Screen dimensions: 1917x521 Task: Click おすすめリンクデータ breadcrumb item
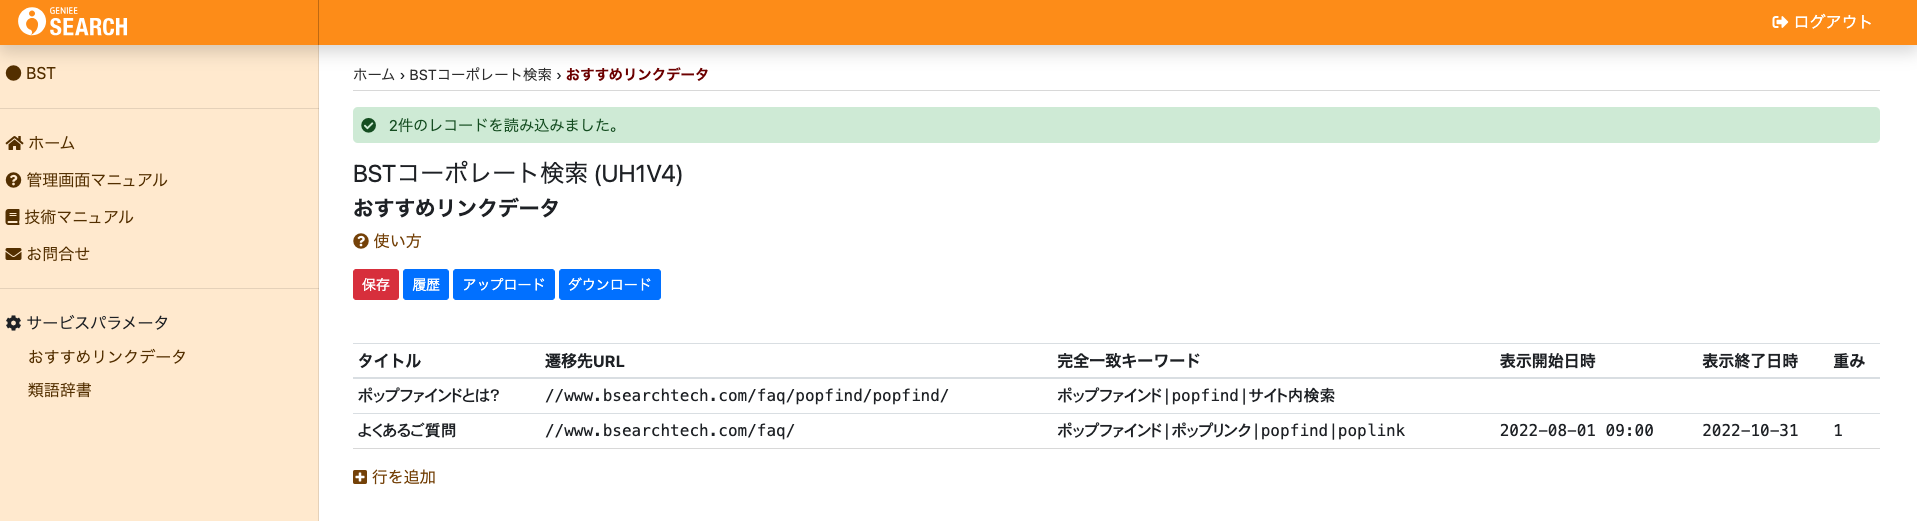[x=637, y=75]
